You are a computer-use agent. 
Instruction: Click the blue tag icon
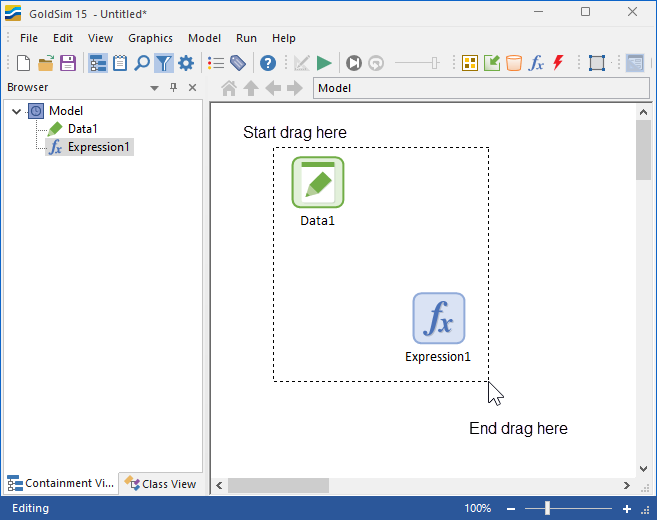pos(238,63)
